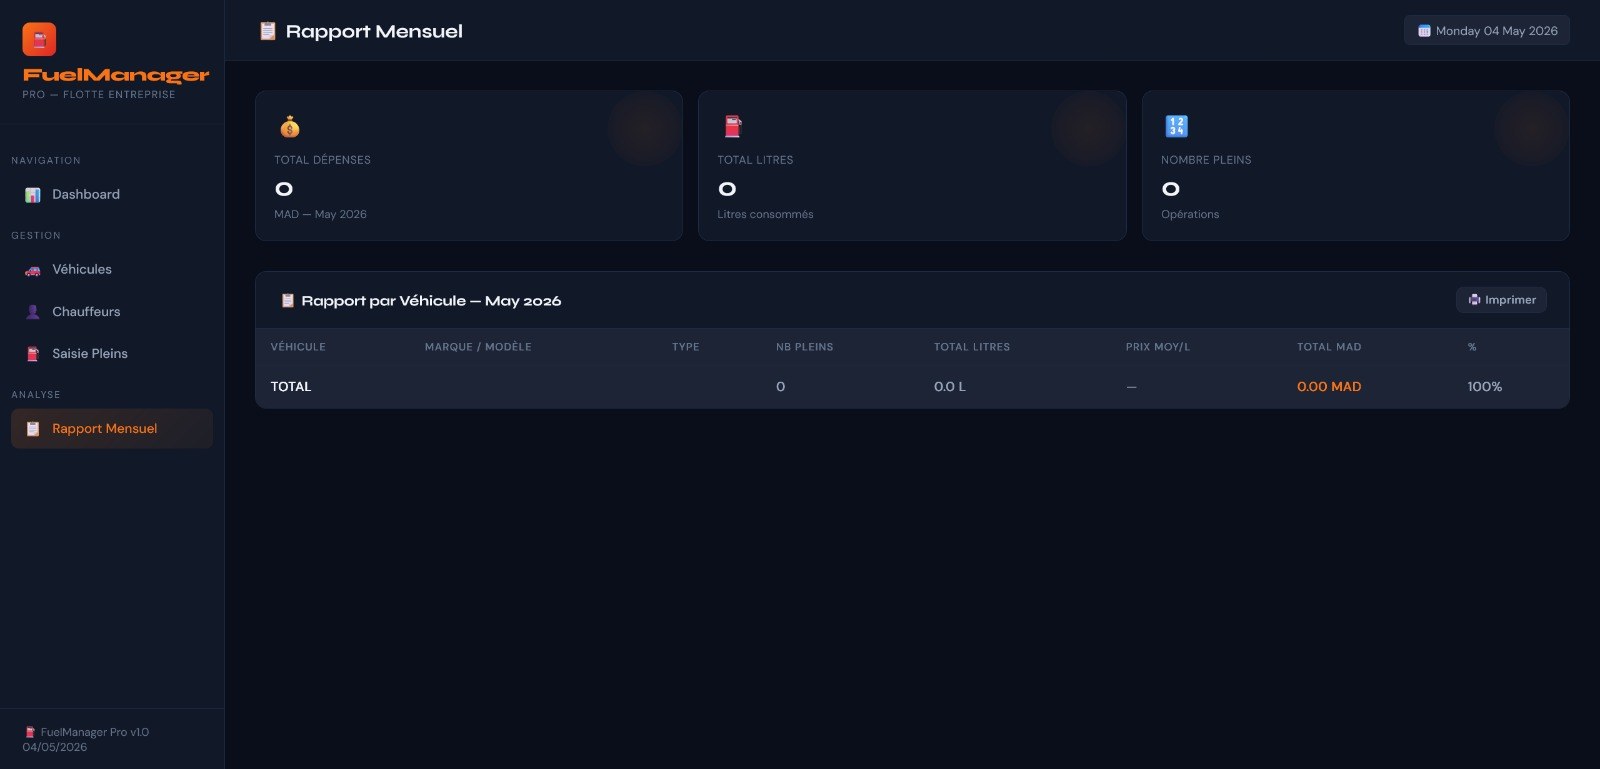This screenshot has width=1600, height=769.
Task: Click the clipboard icon next to Rapport par Véhicule
Action: tap(288, 300)
